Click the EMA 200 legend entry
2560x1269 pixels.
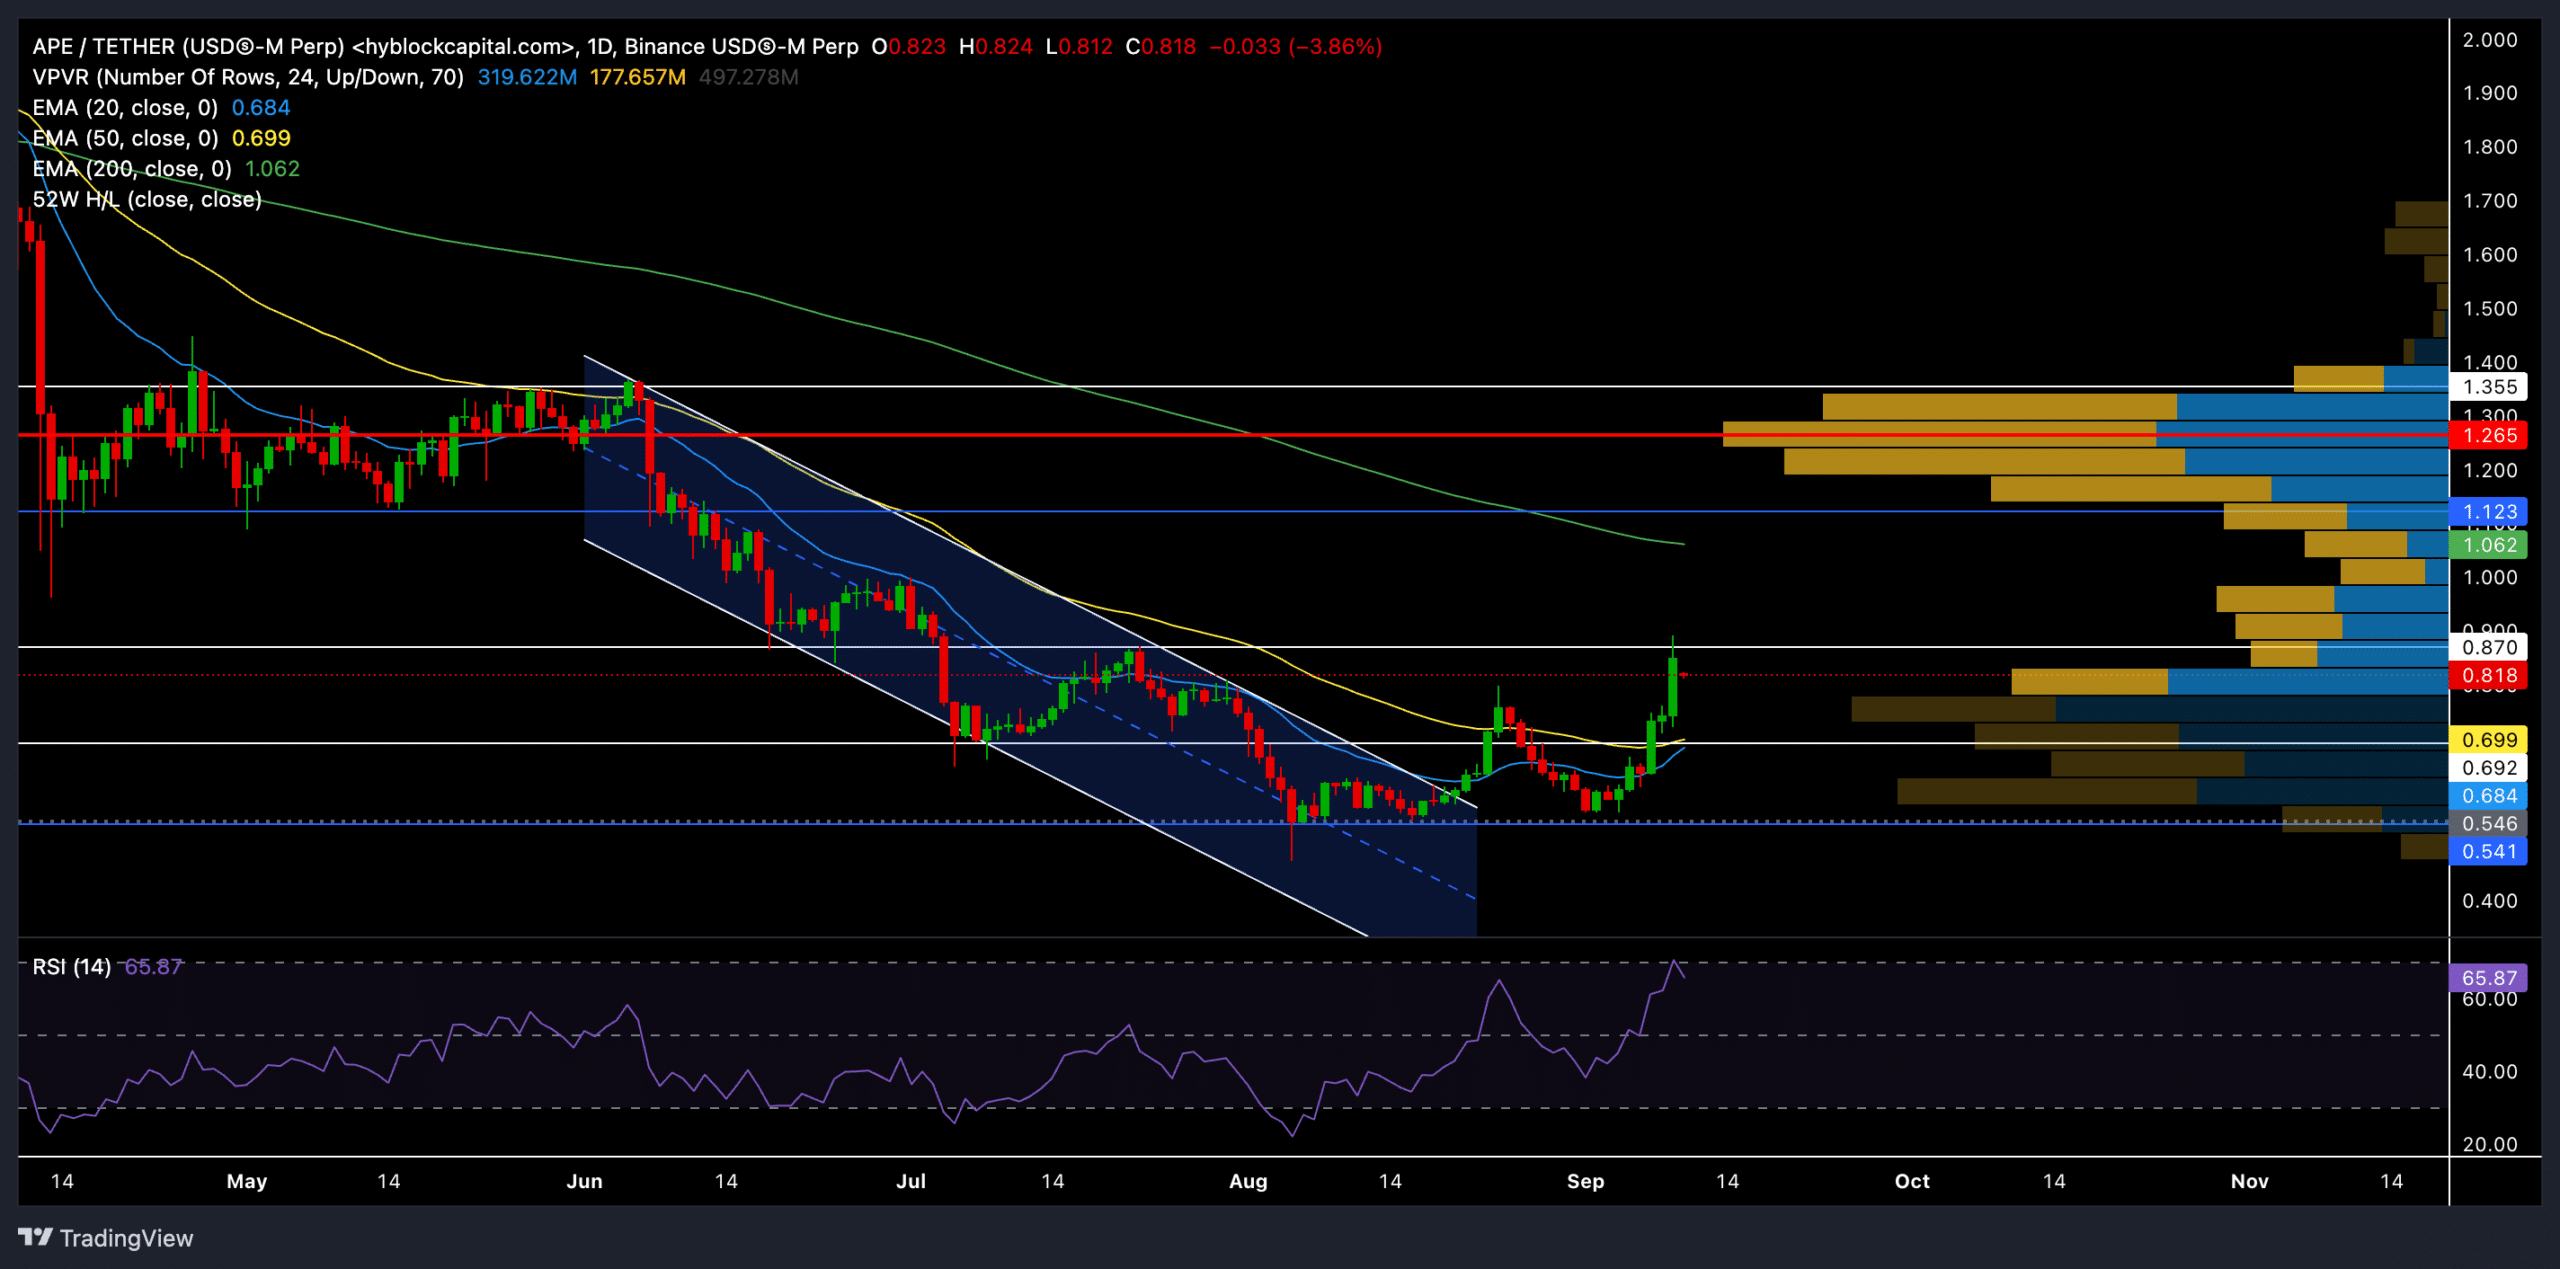point(131,169)
